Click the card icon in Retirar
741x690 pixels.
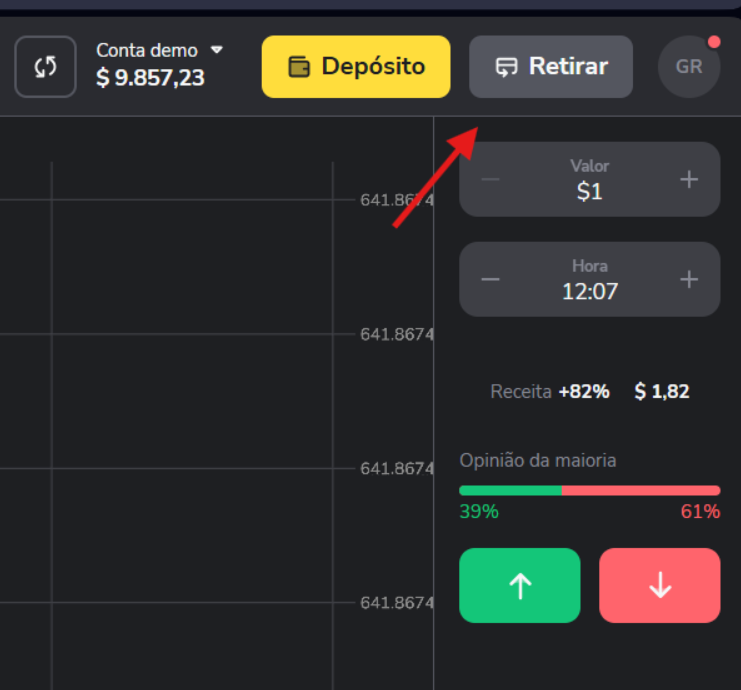point(506,67)
